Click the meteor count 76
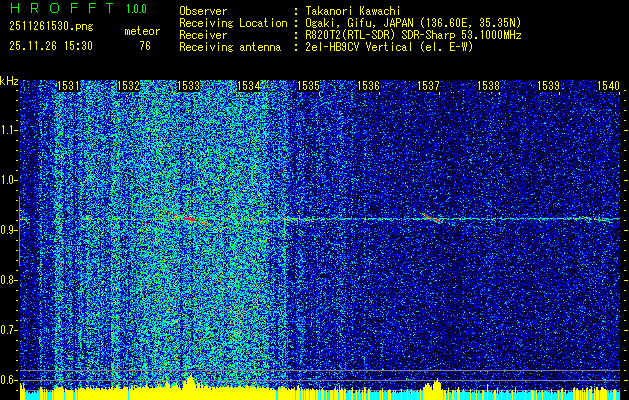 [x=145, y=46]
